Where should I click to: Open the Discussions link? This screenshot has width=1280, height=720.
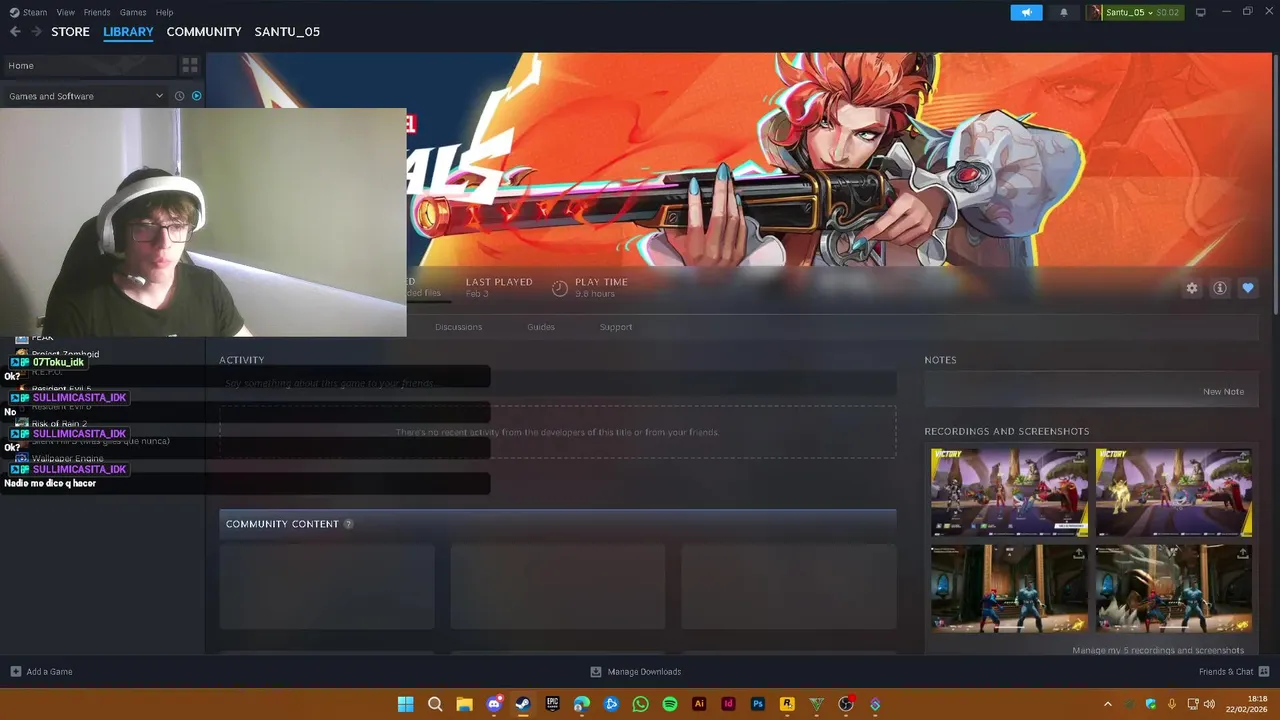point(458,327)
